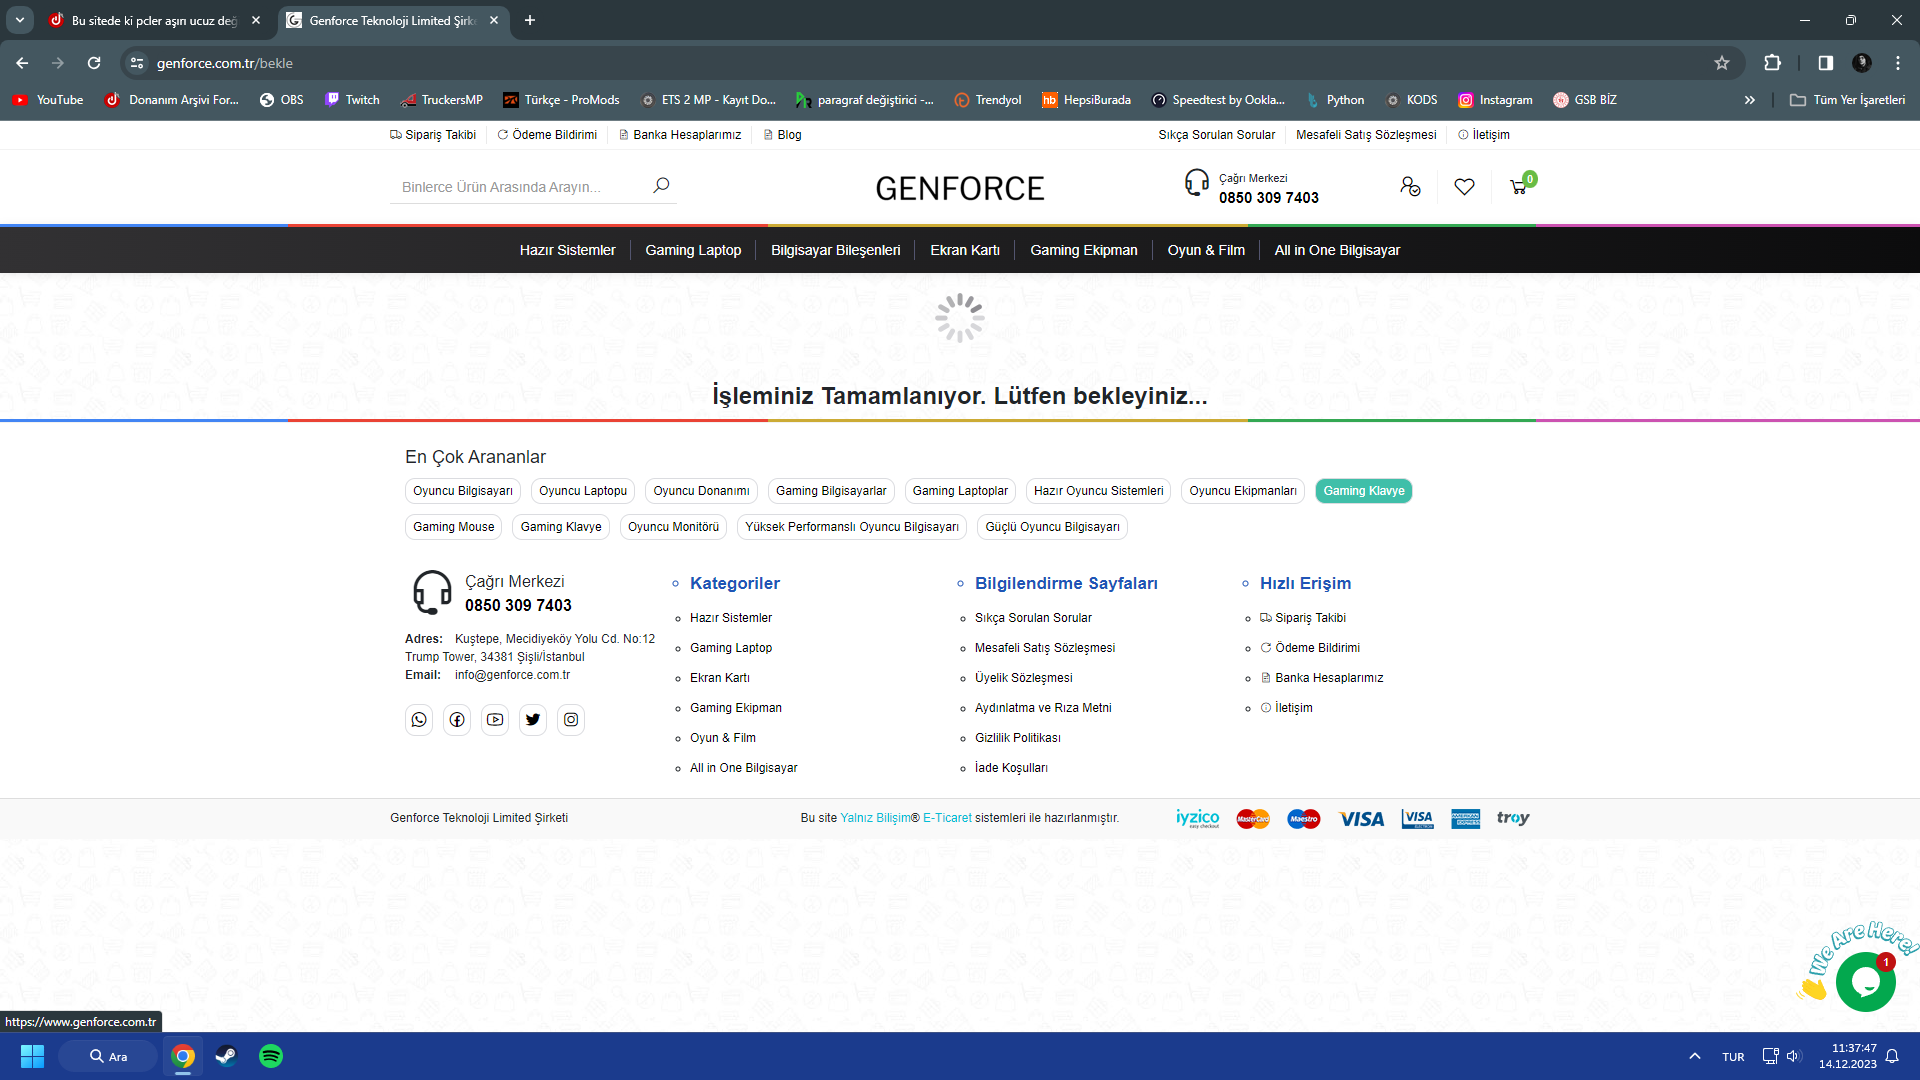Open the Gaming Laptop menu
1920x1080 pixels.
click(693, 250)
